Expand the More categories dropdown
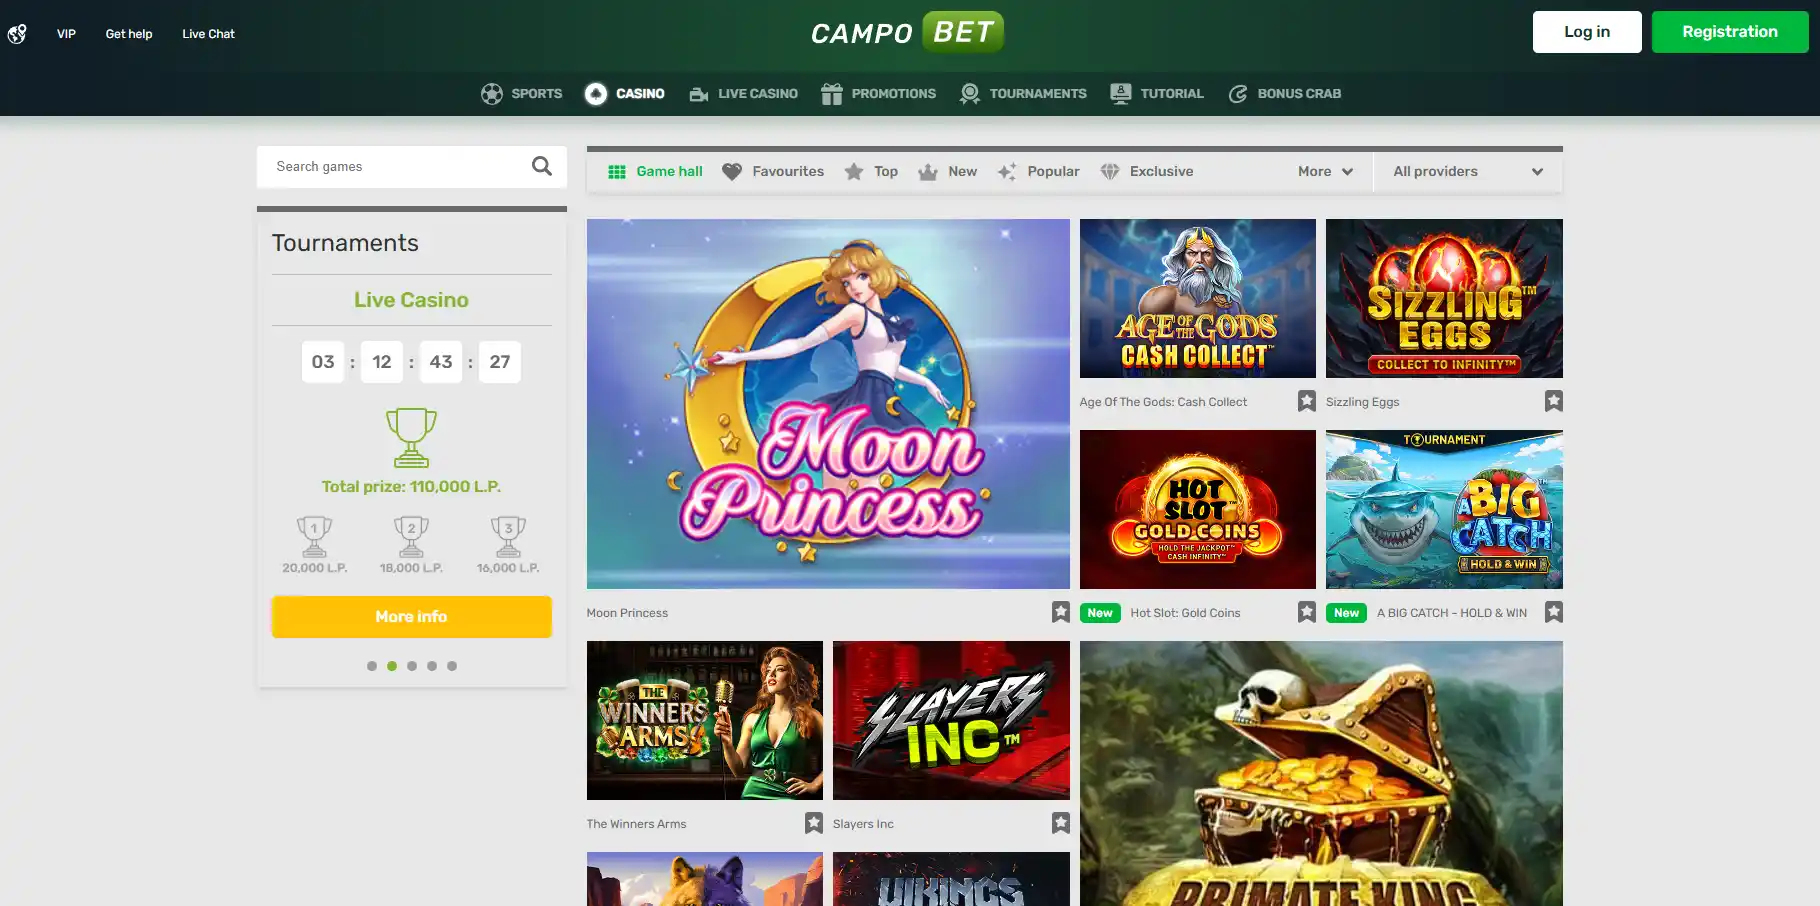Image resolution: width=1820 pixels, height=906 pixels. 1325,172
